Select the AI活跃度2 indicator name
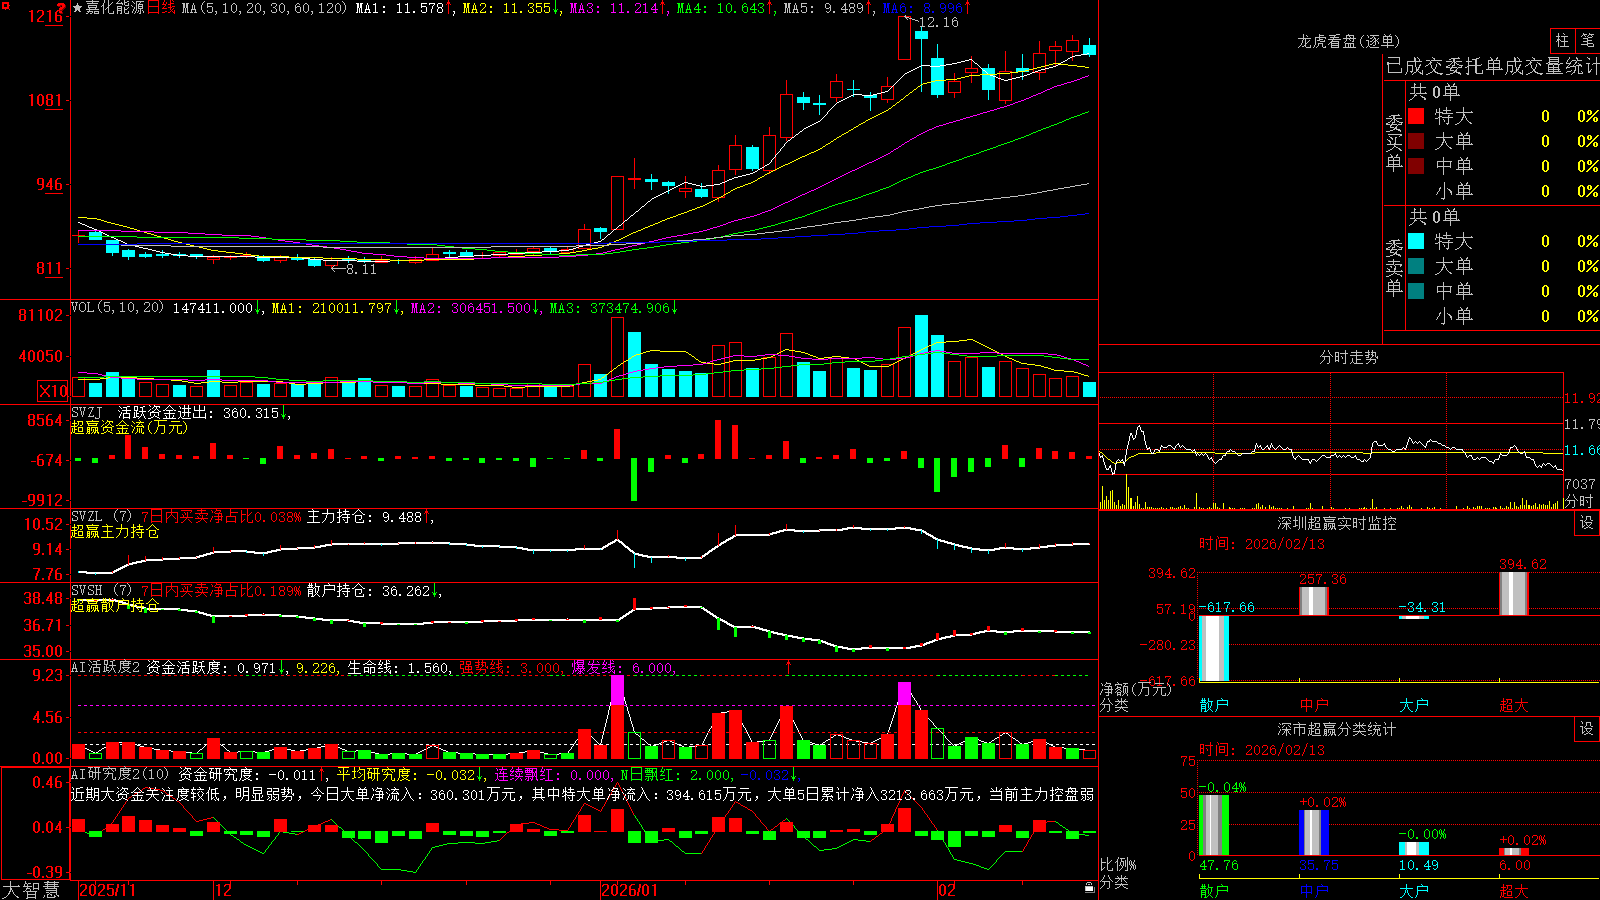 (x=106, y=667)
